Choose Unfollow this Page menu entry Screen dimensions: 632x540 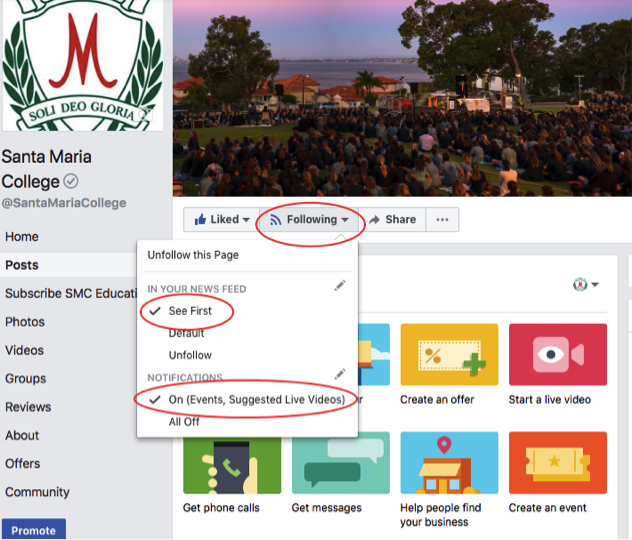pos(193,255)
